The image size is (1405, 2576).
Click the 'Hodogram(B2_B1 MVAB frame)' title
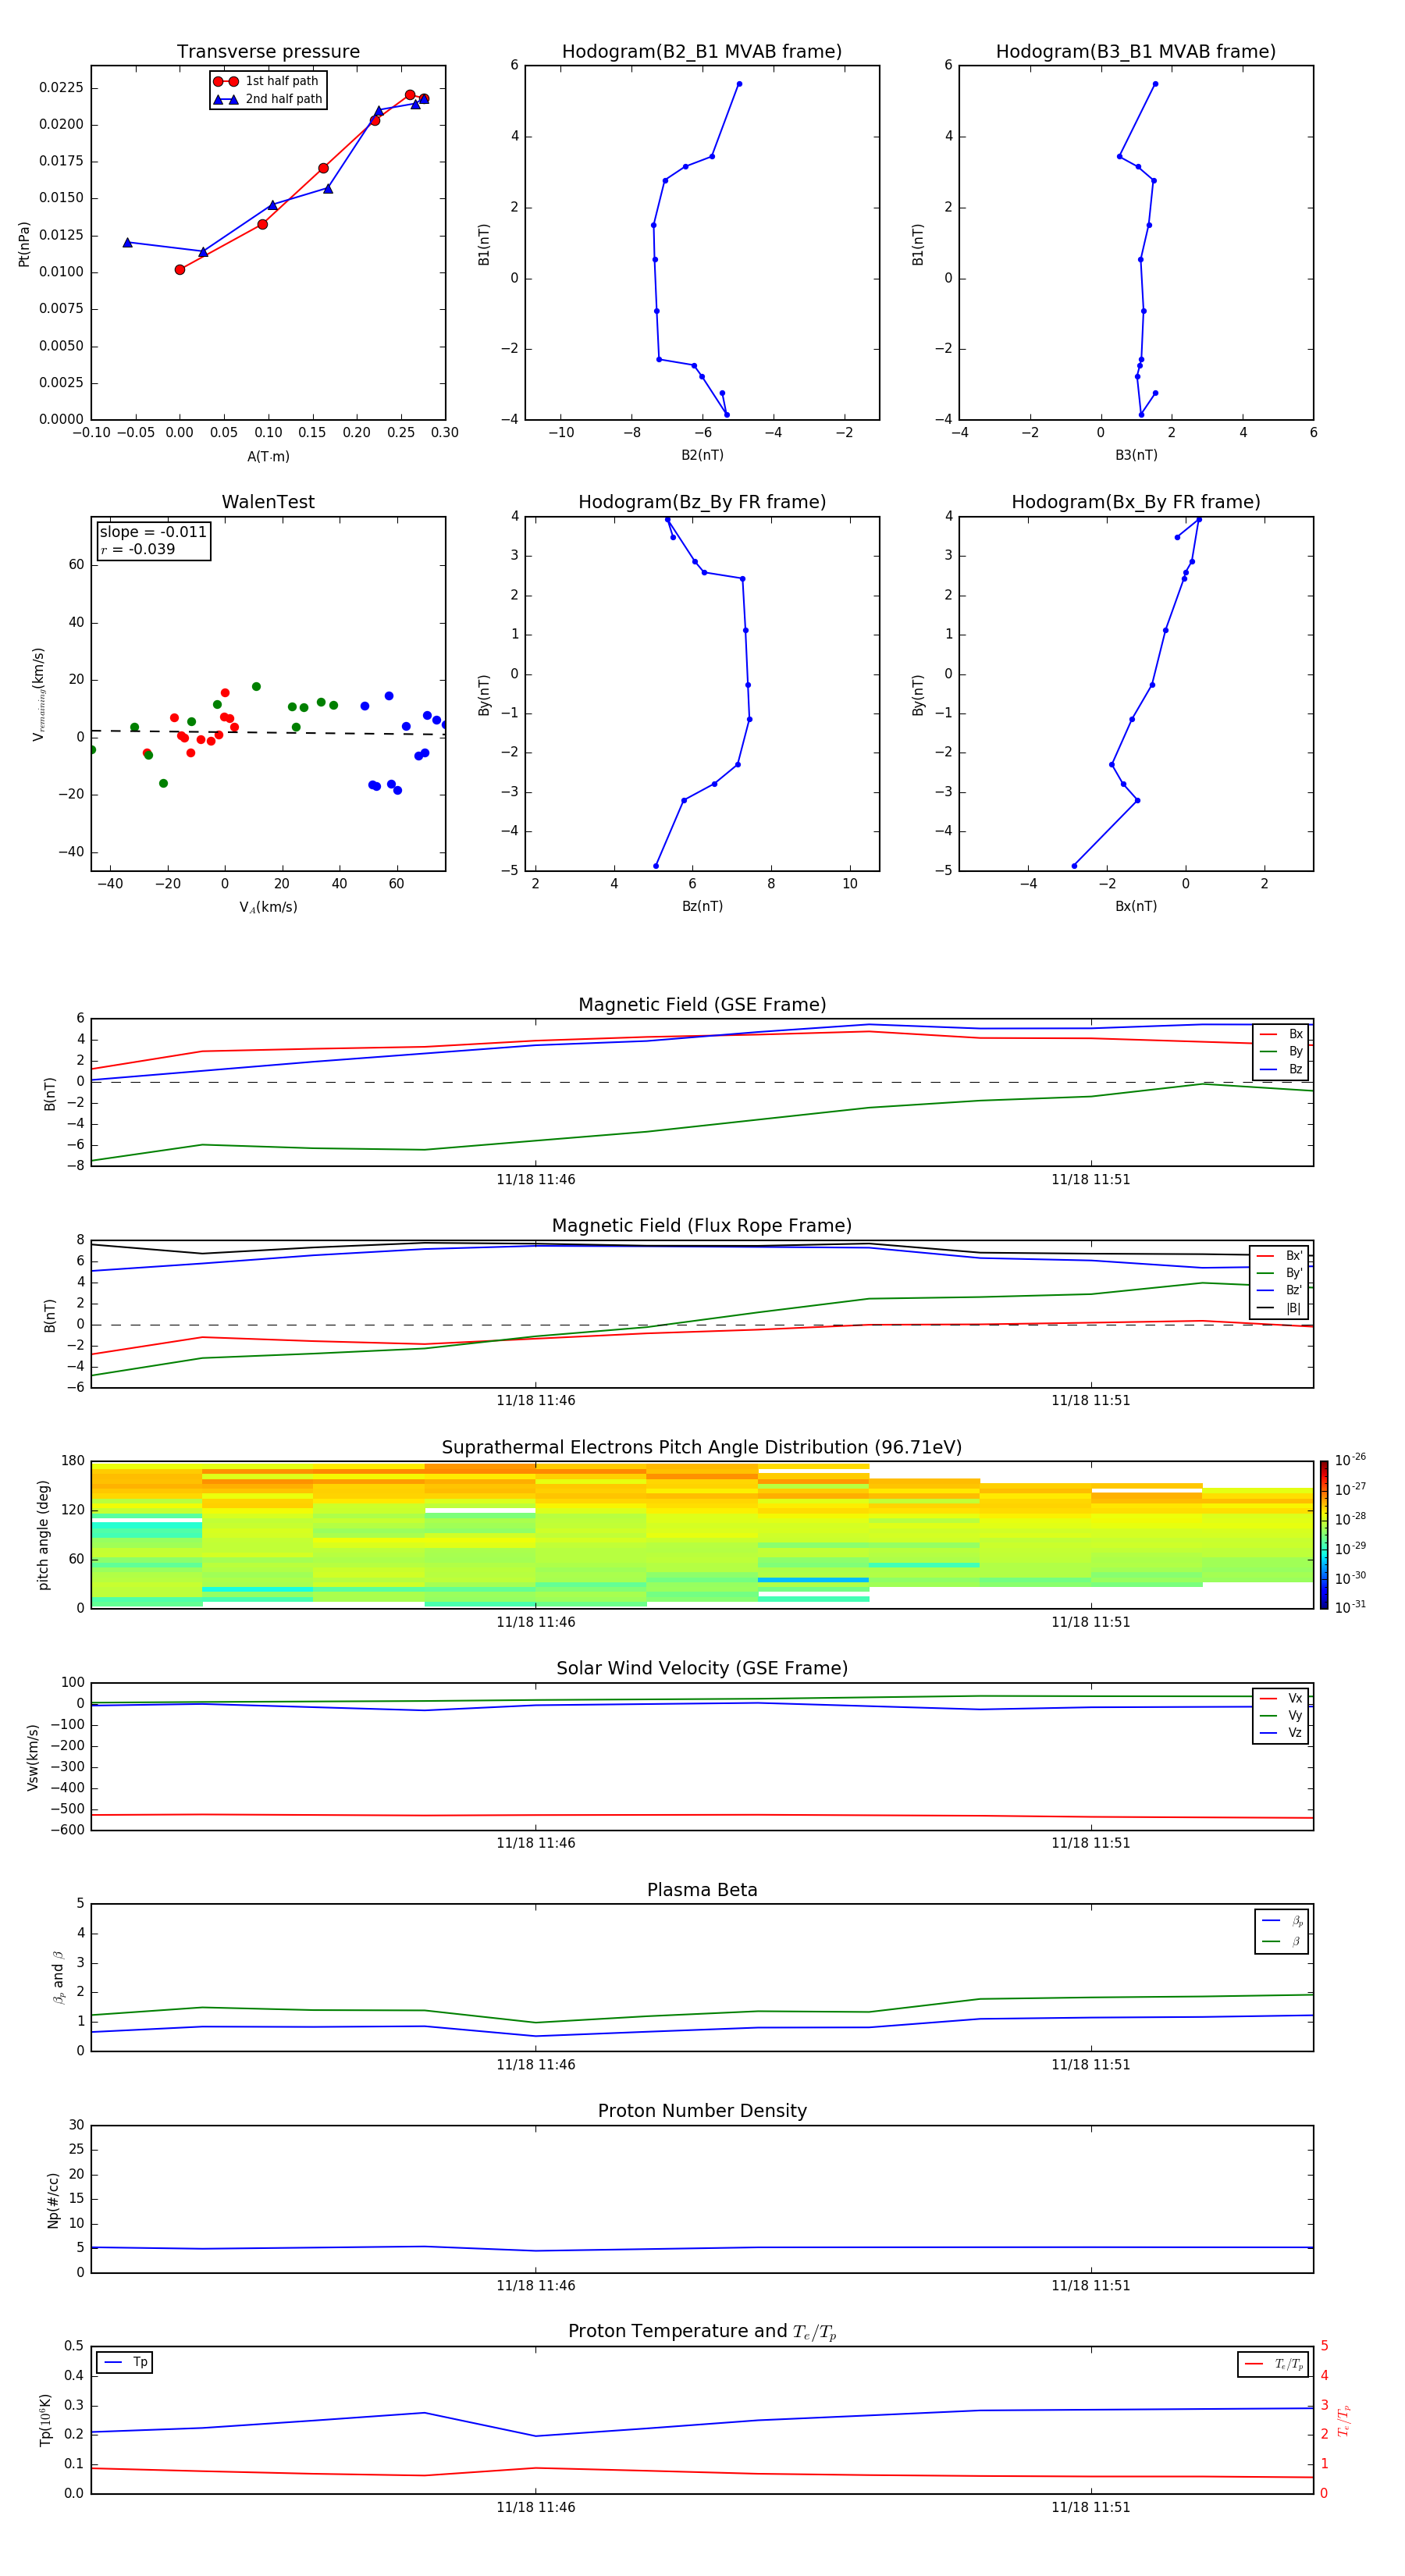click(702, 51)
